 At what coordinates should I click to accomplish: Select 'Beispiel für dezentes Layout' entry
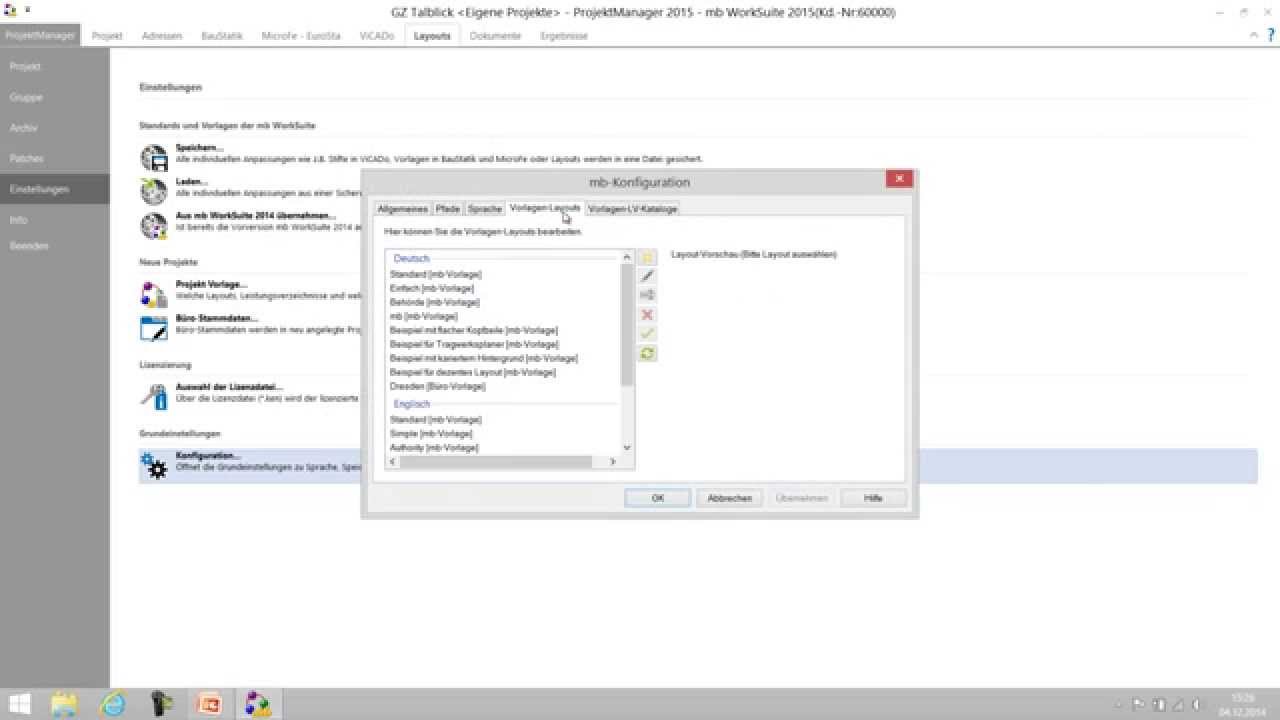(x=473, y=372)
